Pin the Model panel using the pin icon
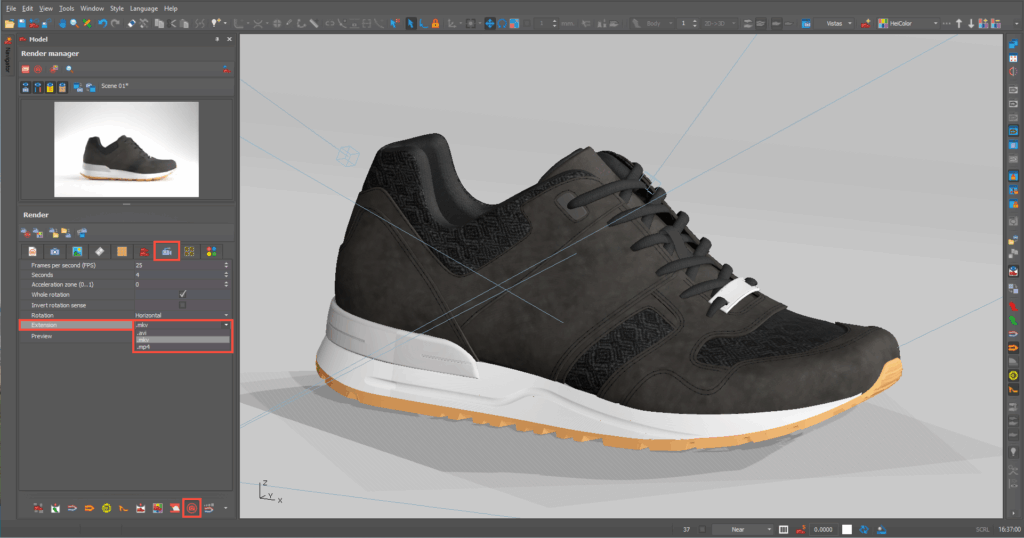1024x538 pixels. coord(217,39)
